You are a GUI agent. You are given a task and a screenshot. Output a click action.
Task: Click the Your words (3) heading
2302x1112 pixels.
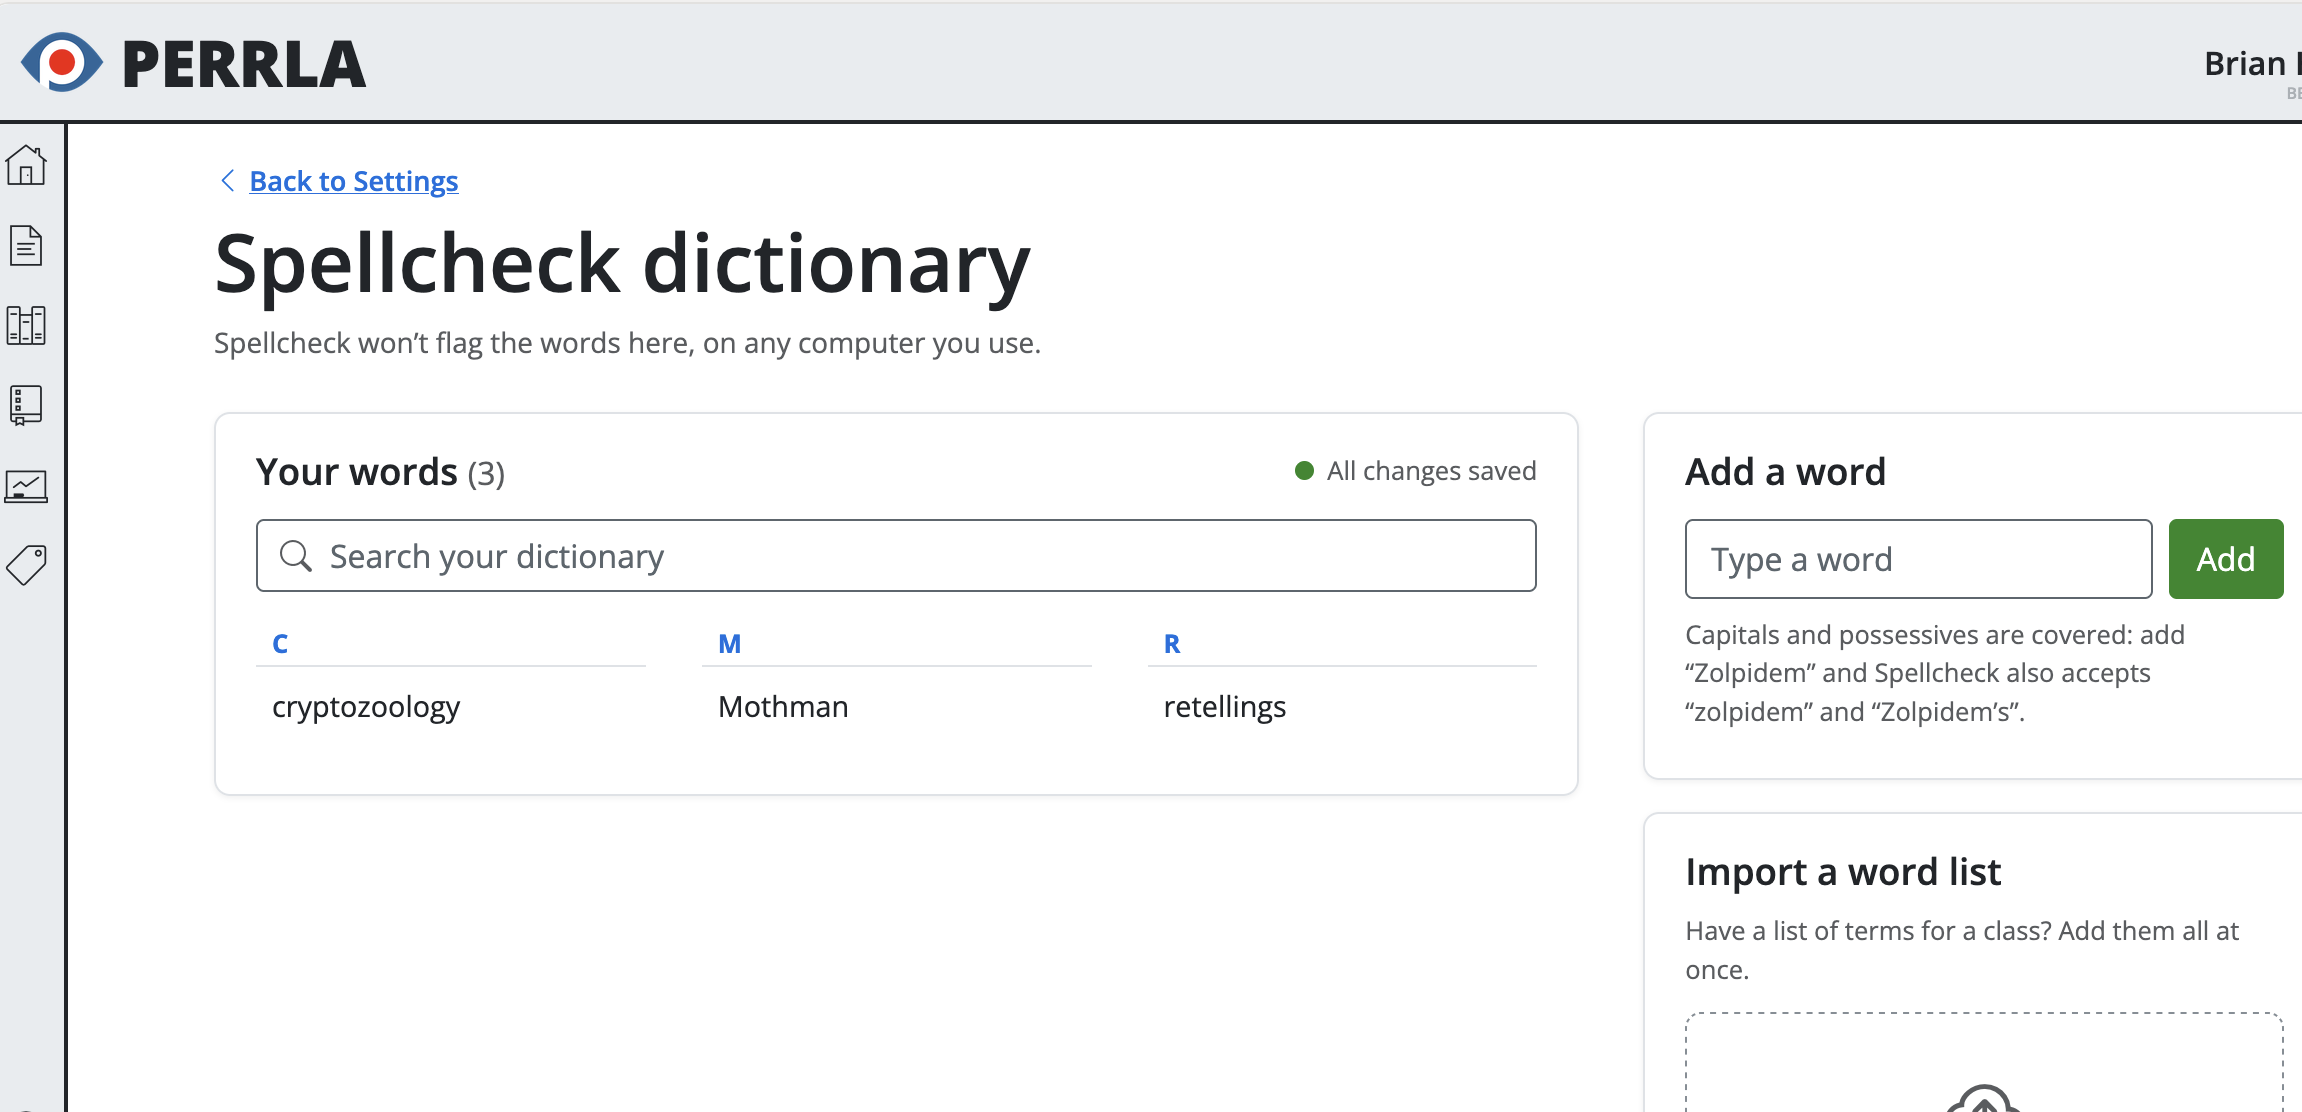(x=380, y=472)
